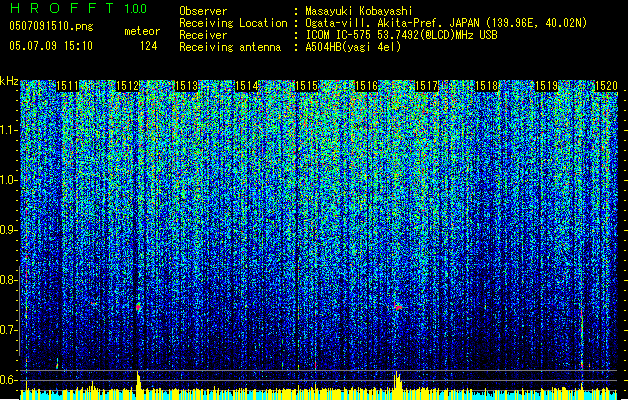
Task: Click the 0.7 kHz axis tick label
Action: (9, 331)
